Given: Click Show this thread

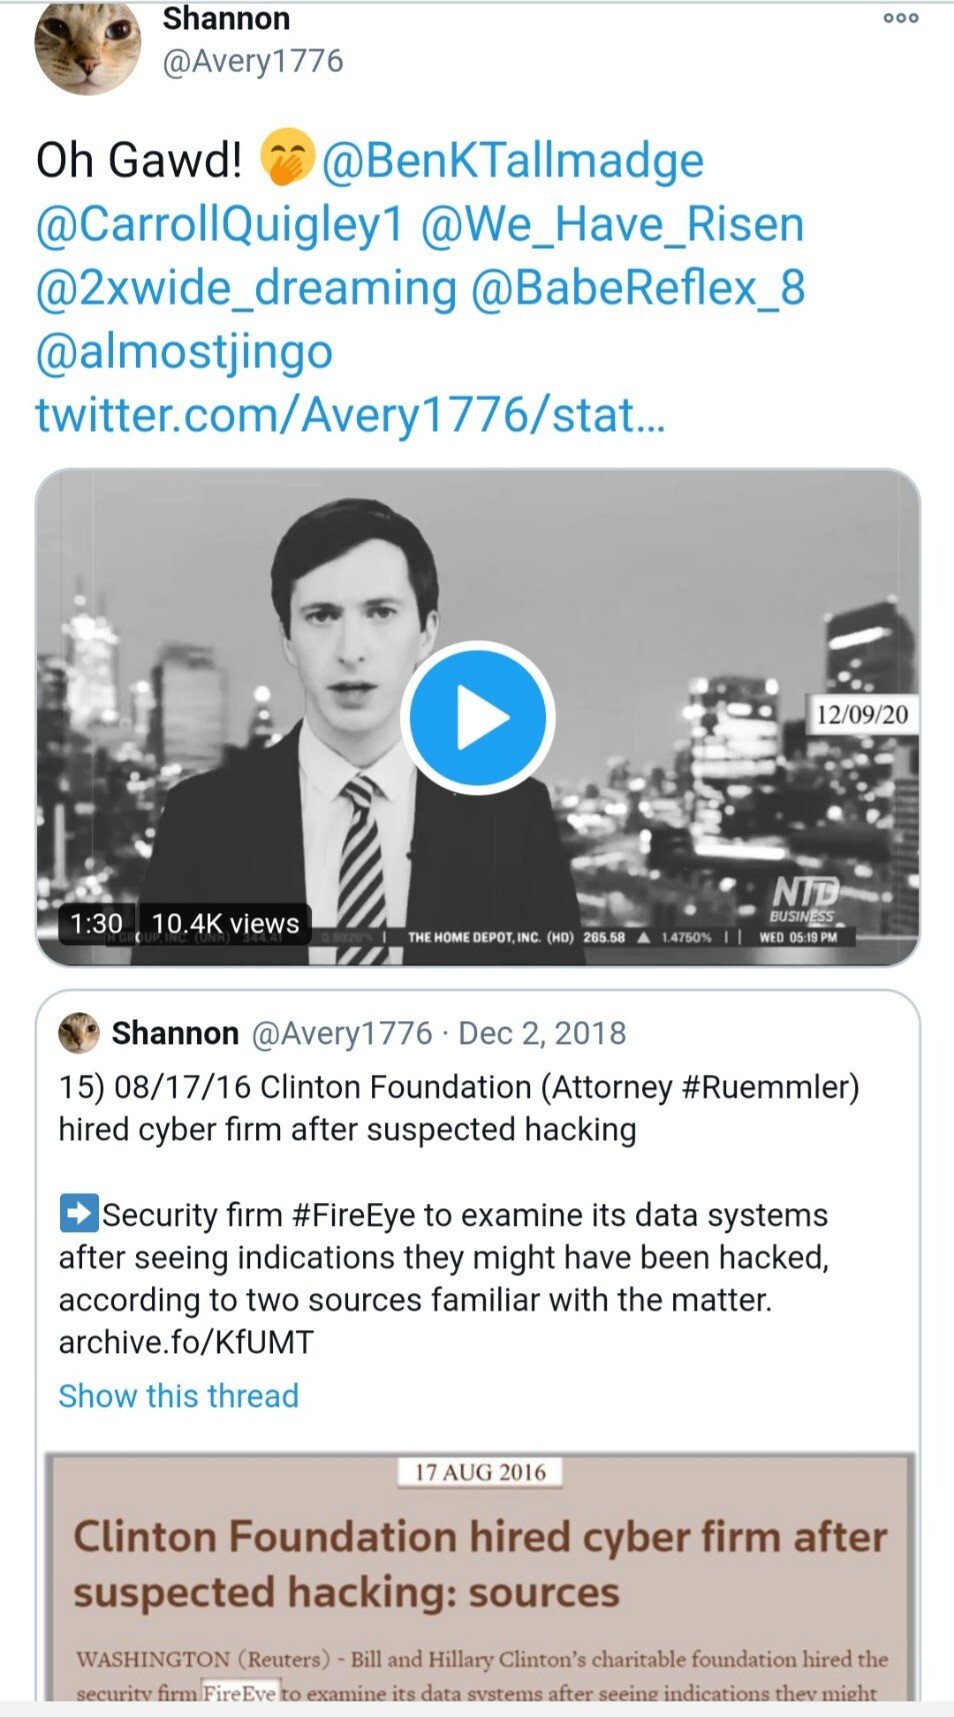Looking at the screenshot, I should [x=178, y=1395].
